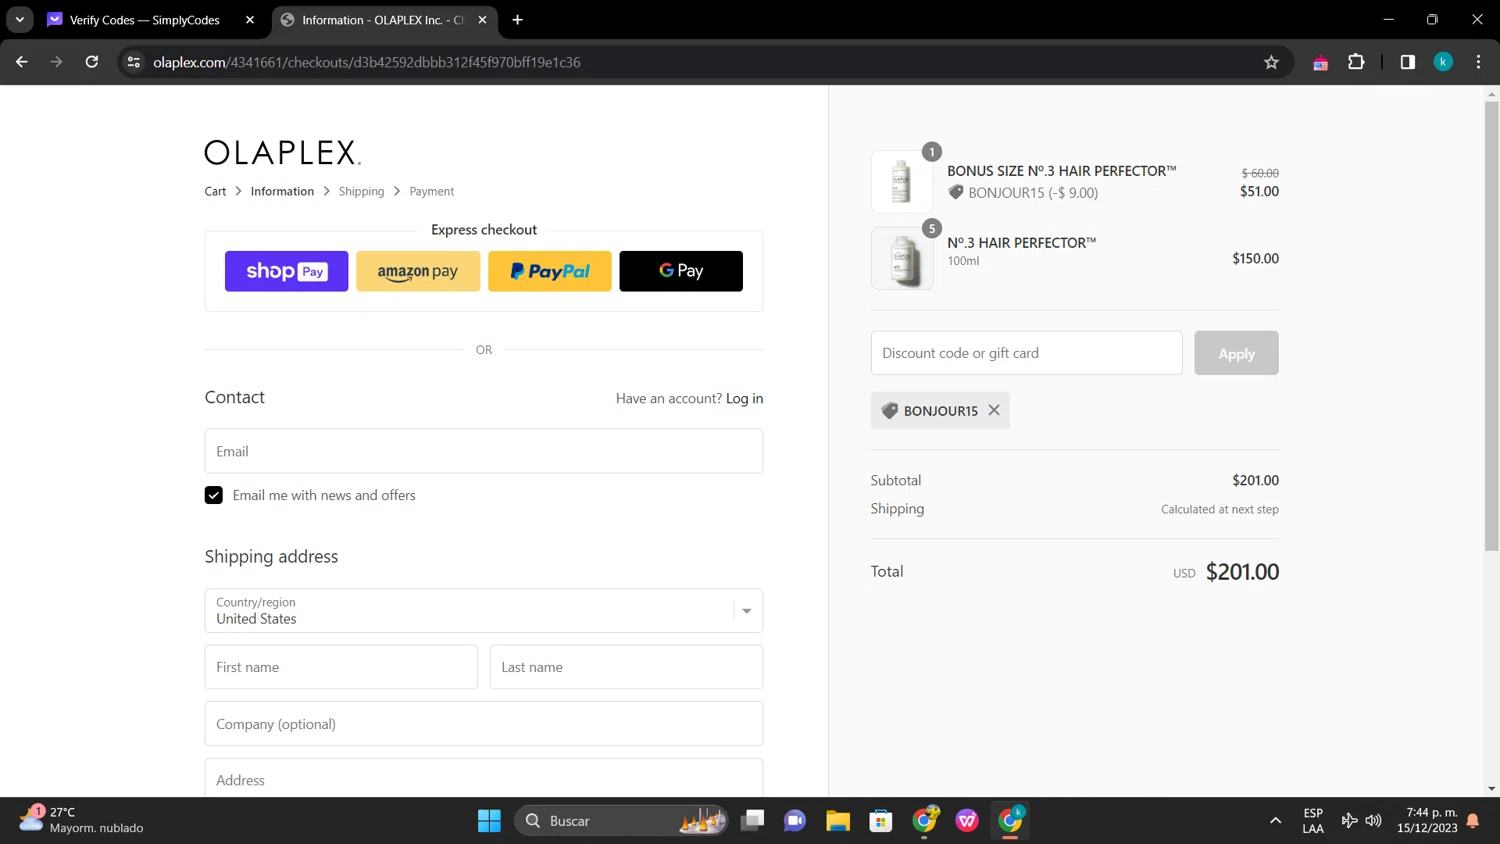Screen dimensions: 1500x844
Task: Open Windows taskbar search box
Action: tap(620, 821)
